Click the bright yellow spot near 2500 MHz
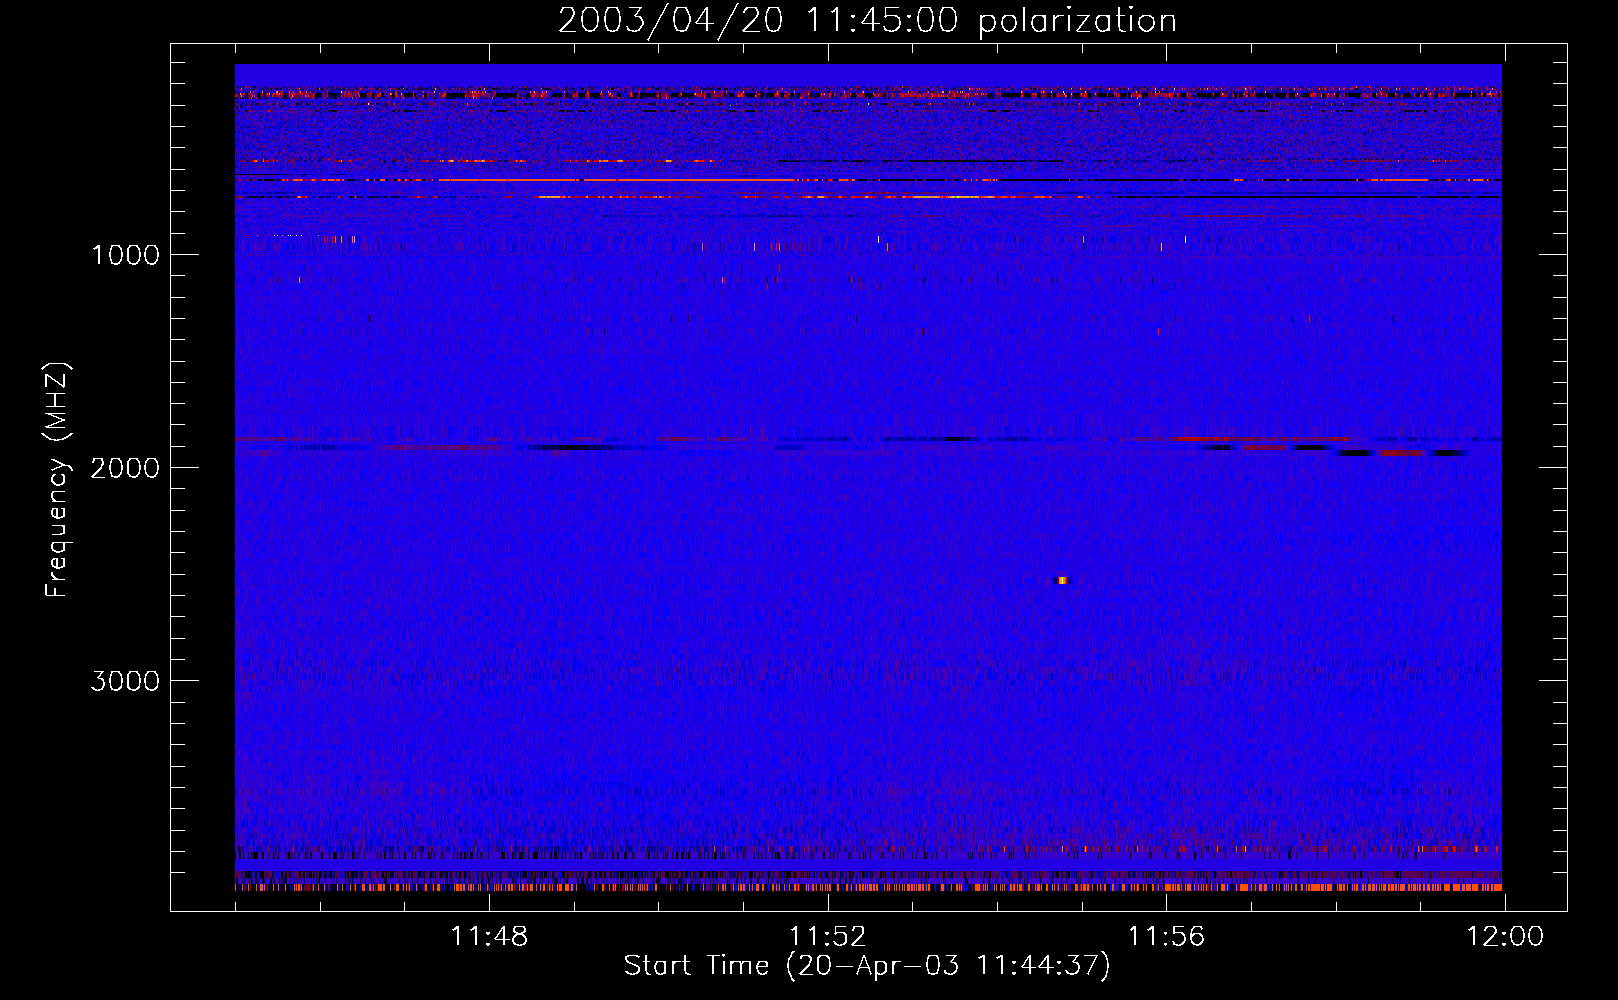The width and height of the screenshot is (1618, 1000). pos(1063,580)
